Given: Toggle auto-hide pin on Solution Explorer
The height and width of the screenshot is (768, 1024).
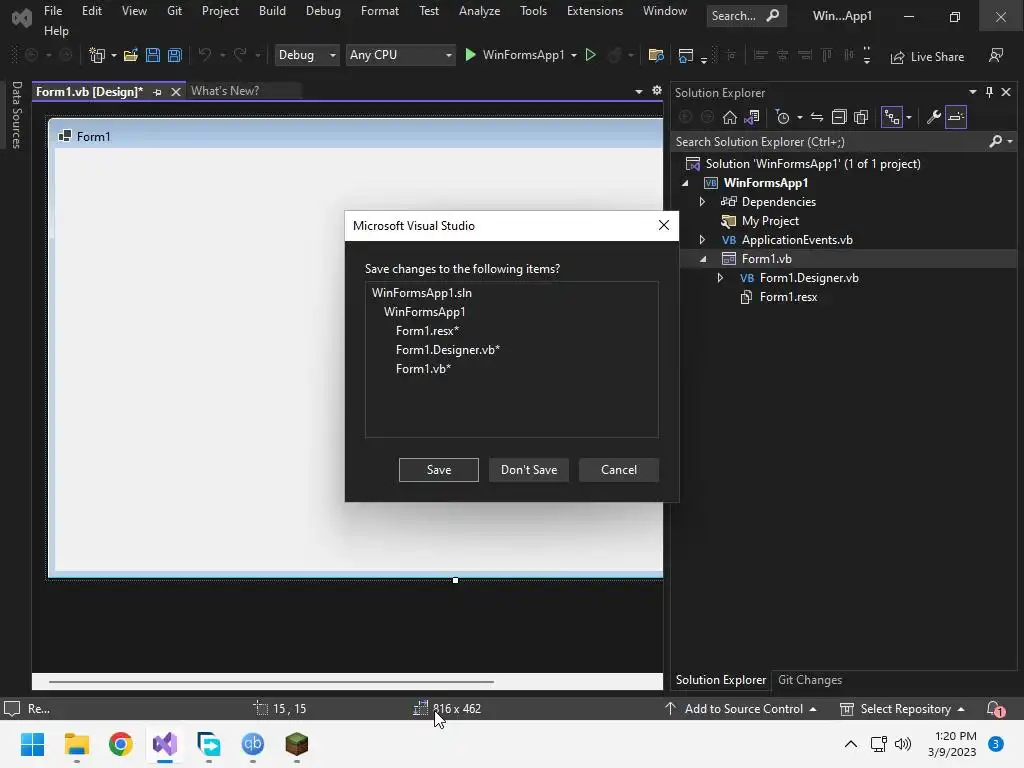Looking at the screenshot, I should 989,92.
